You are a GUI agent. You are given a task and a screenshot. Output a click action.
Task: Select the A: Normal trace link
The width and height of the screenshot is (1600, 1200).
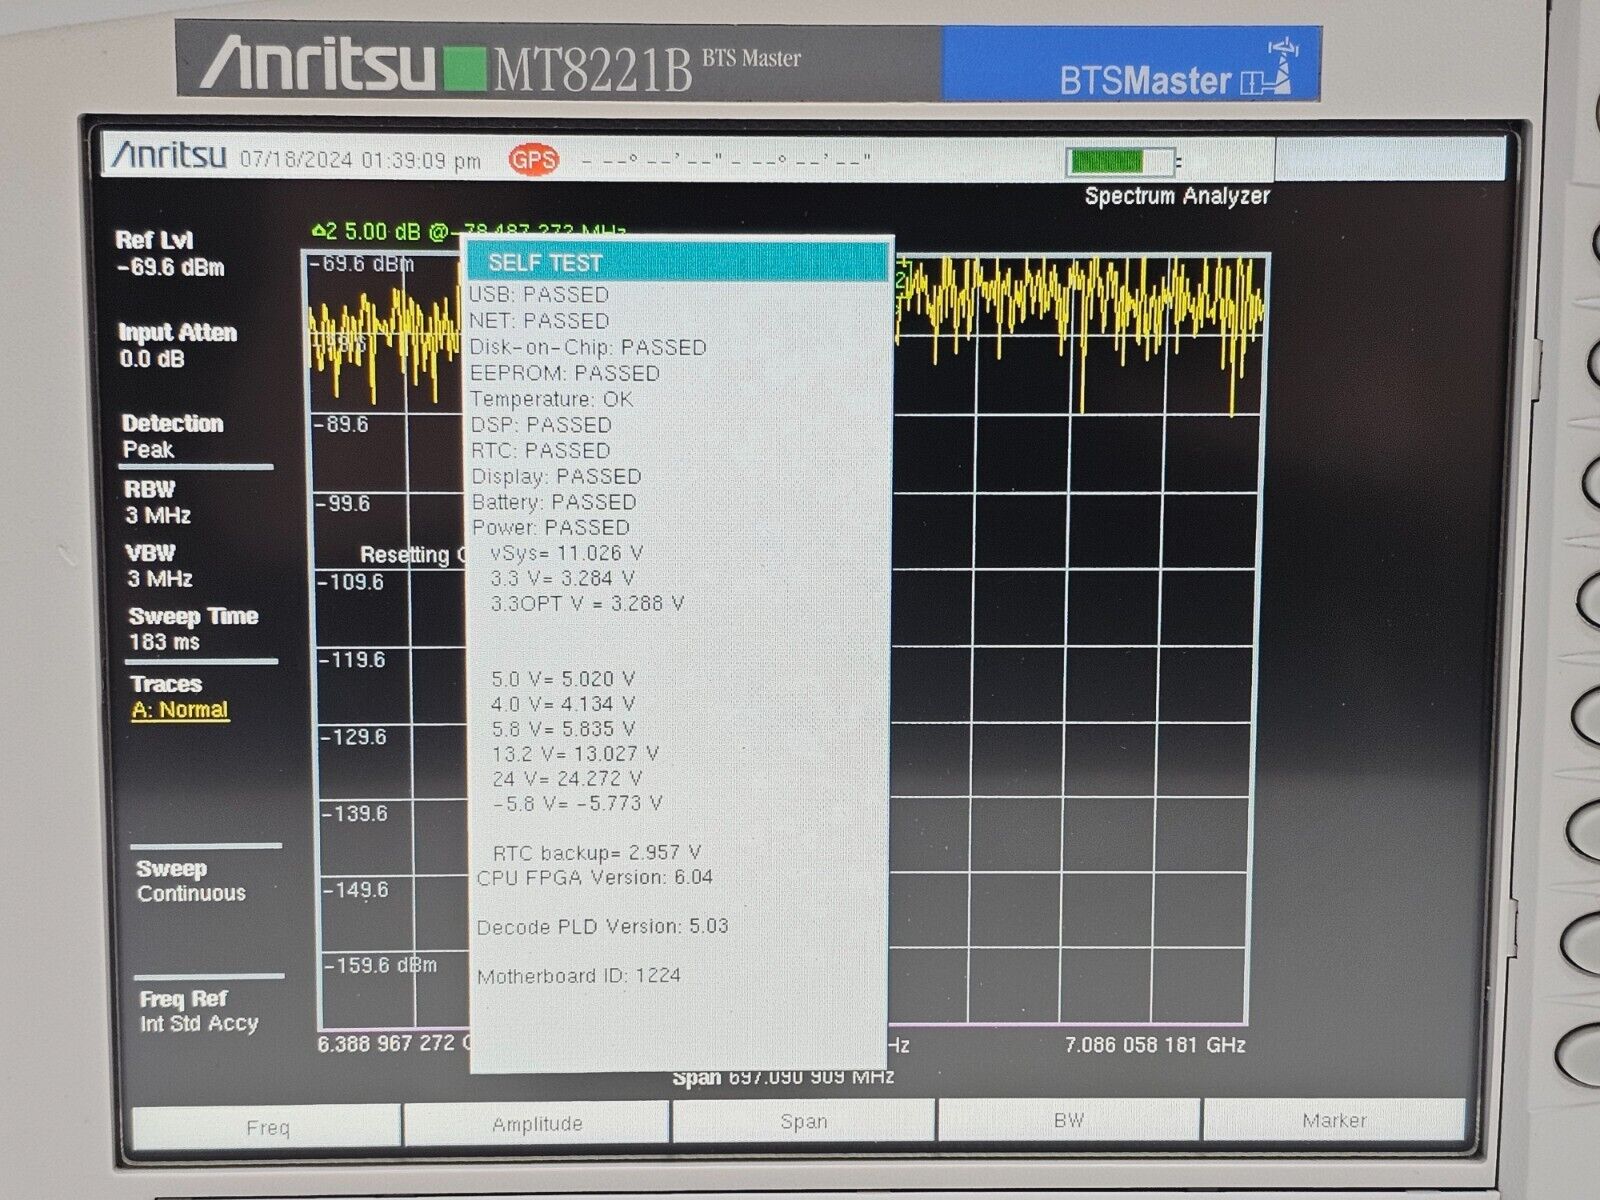(x=180, y=710)
